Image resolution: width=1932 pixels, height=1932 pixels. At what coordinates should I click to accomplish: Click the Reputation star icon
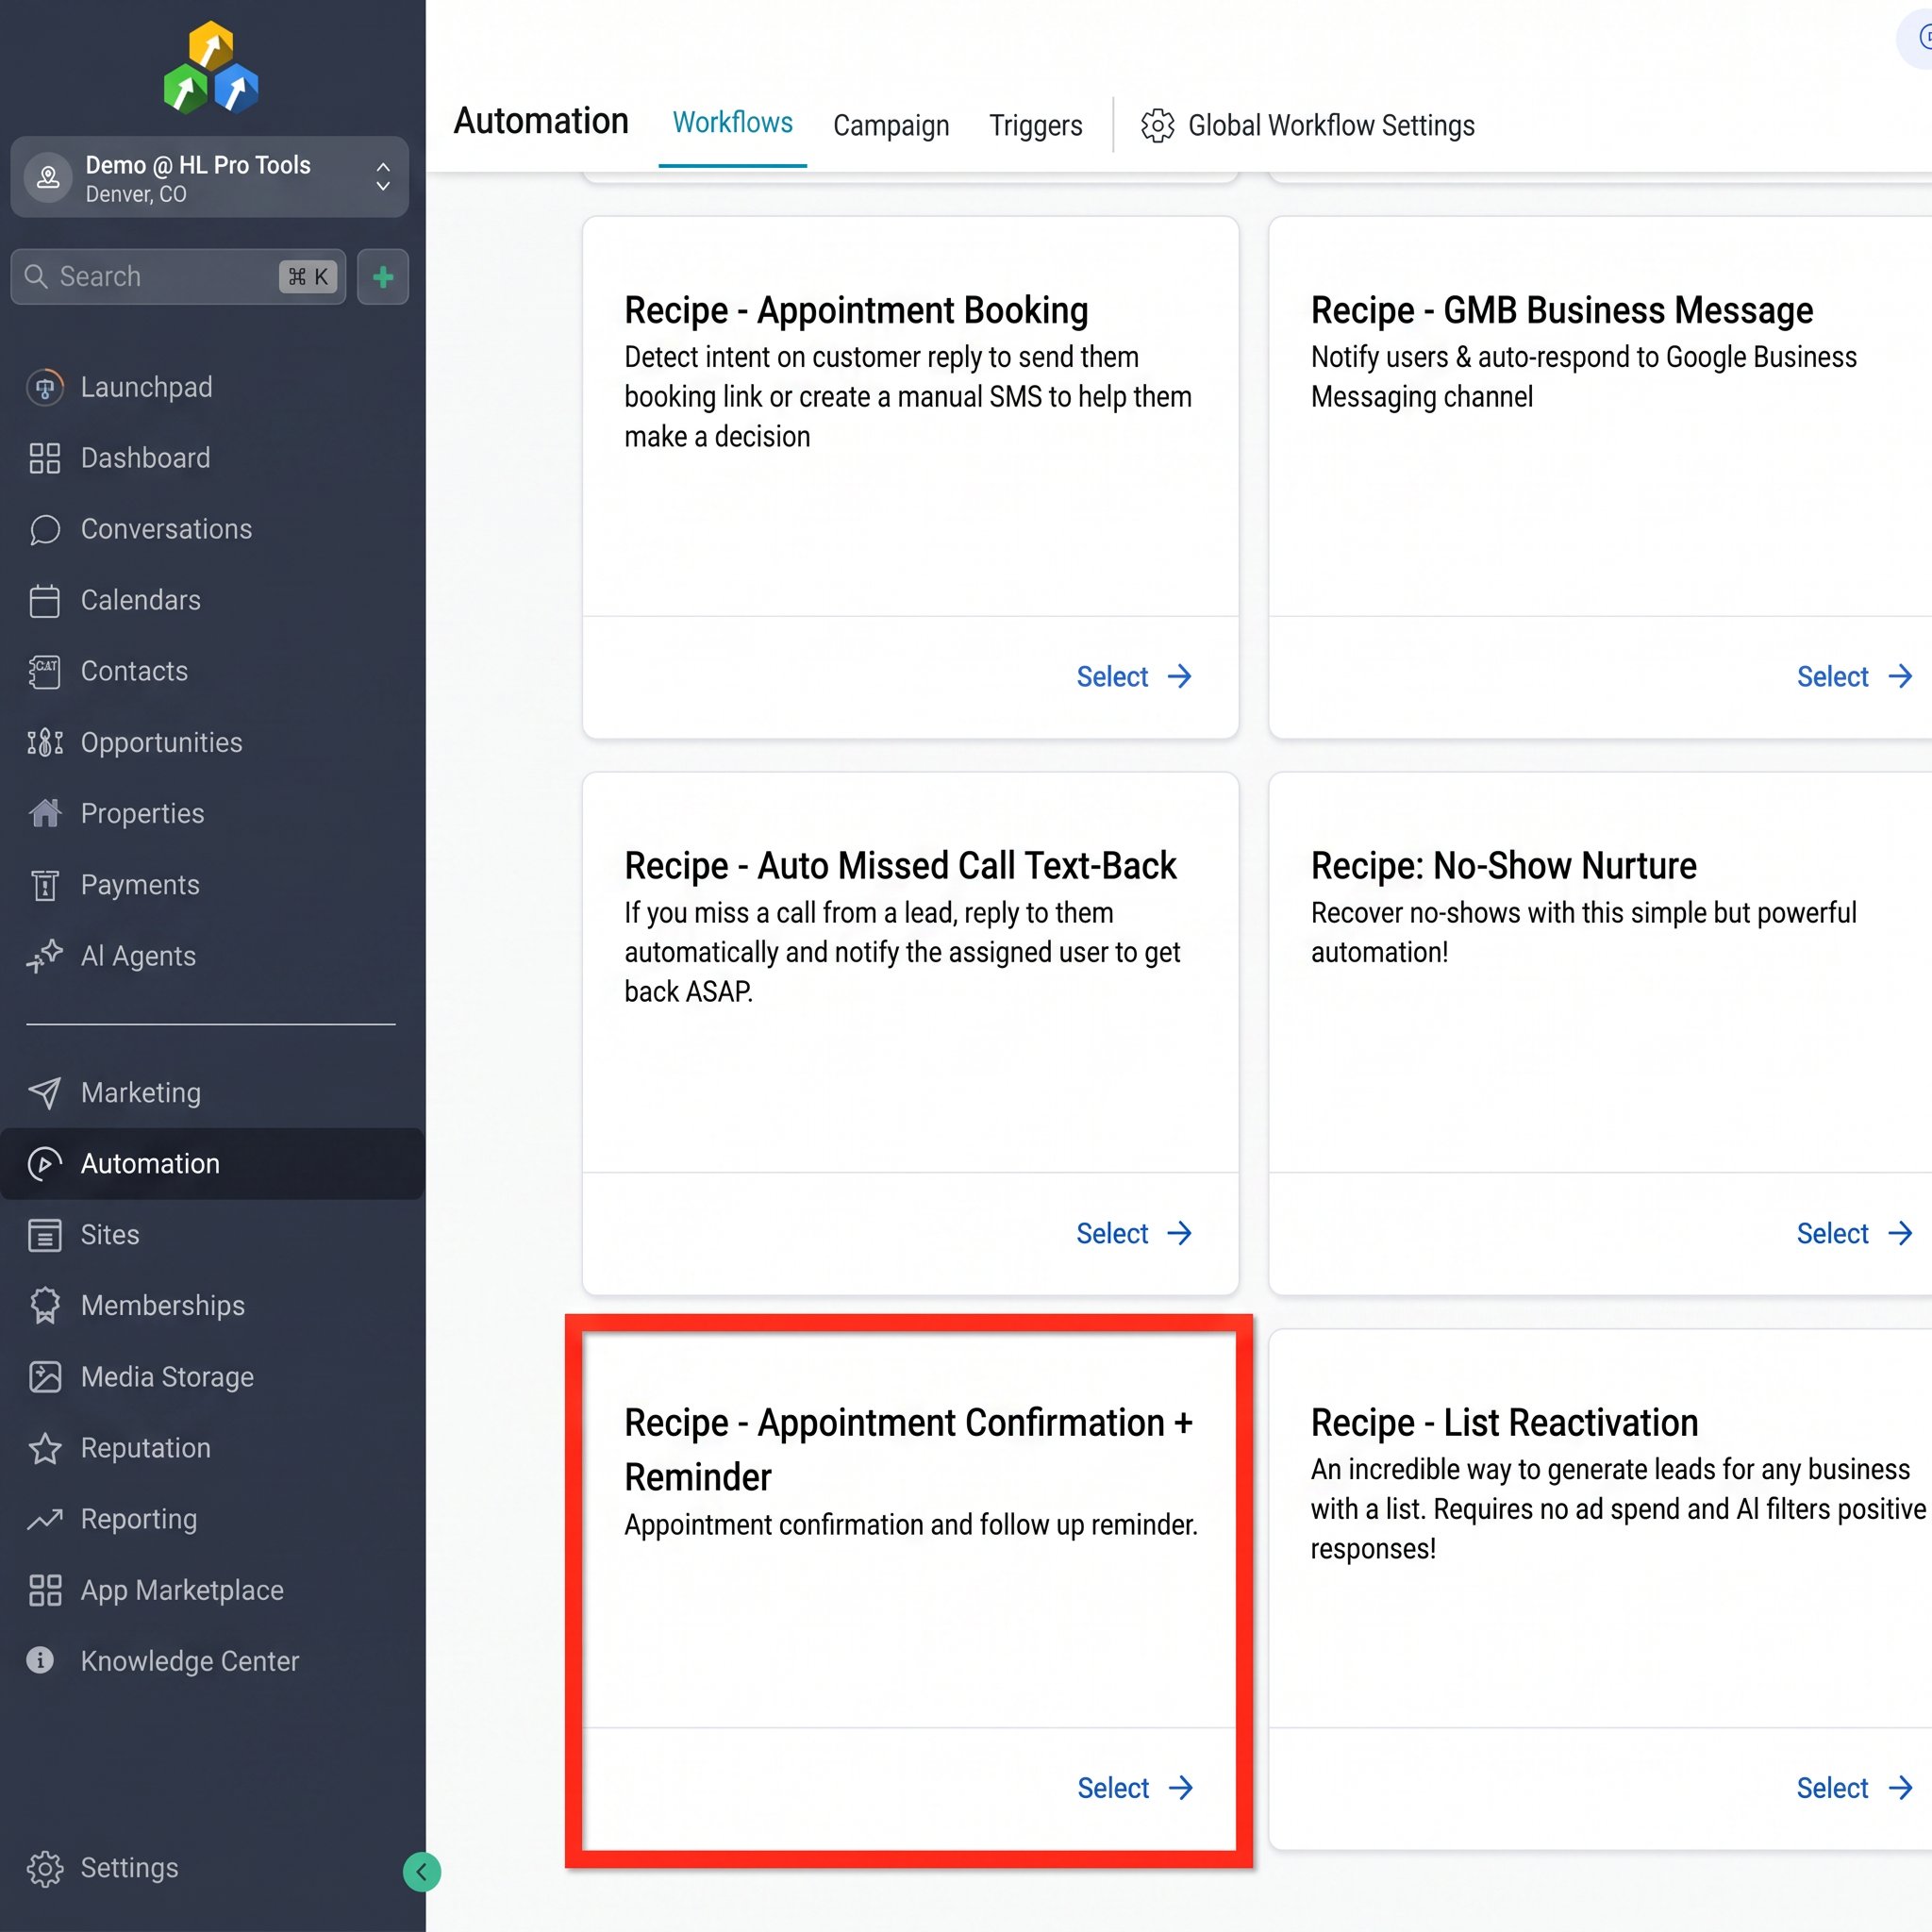pos(45,1448)
